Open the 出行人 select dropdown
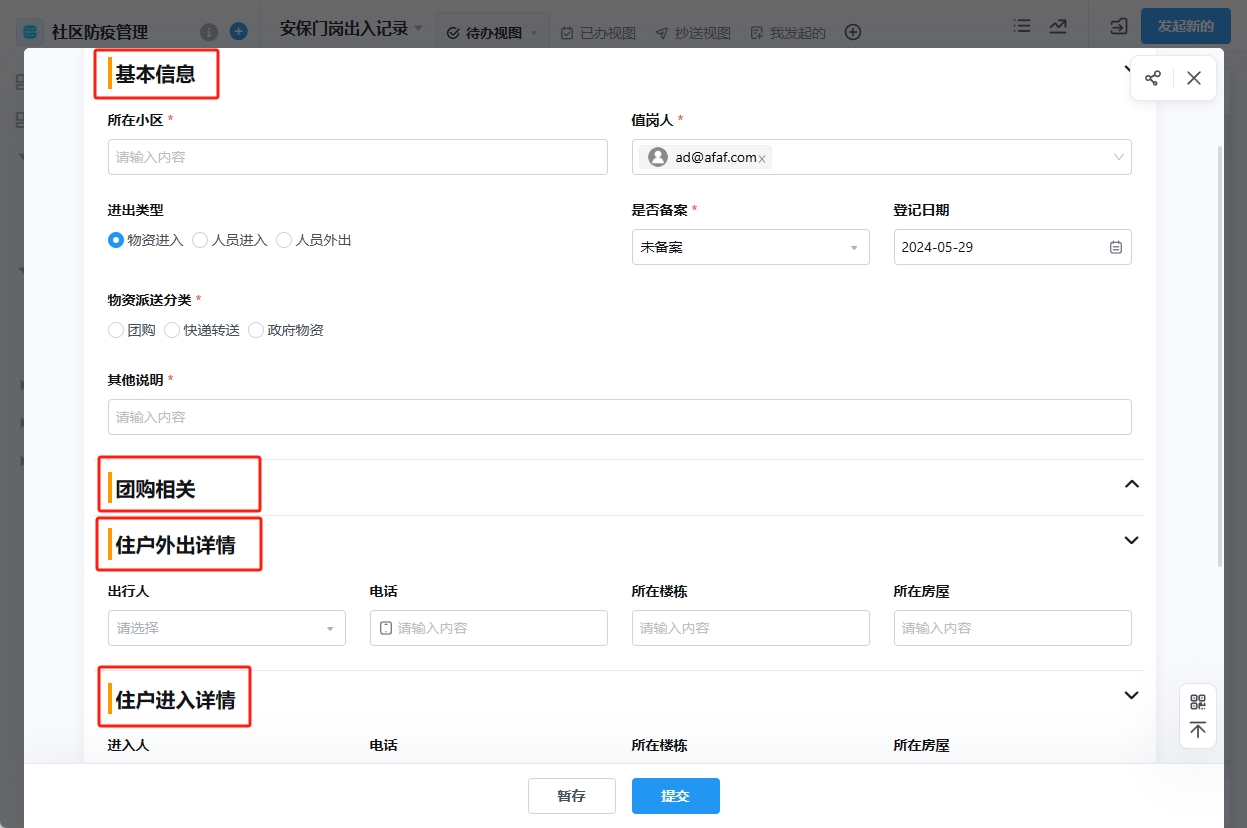Screen dimensions: 1247x828 226,628
